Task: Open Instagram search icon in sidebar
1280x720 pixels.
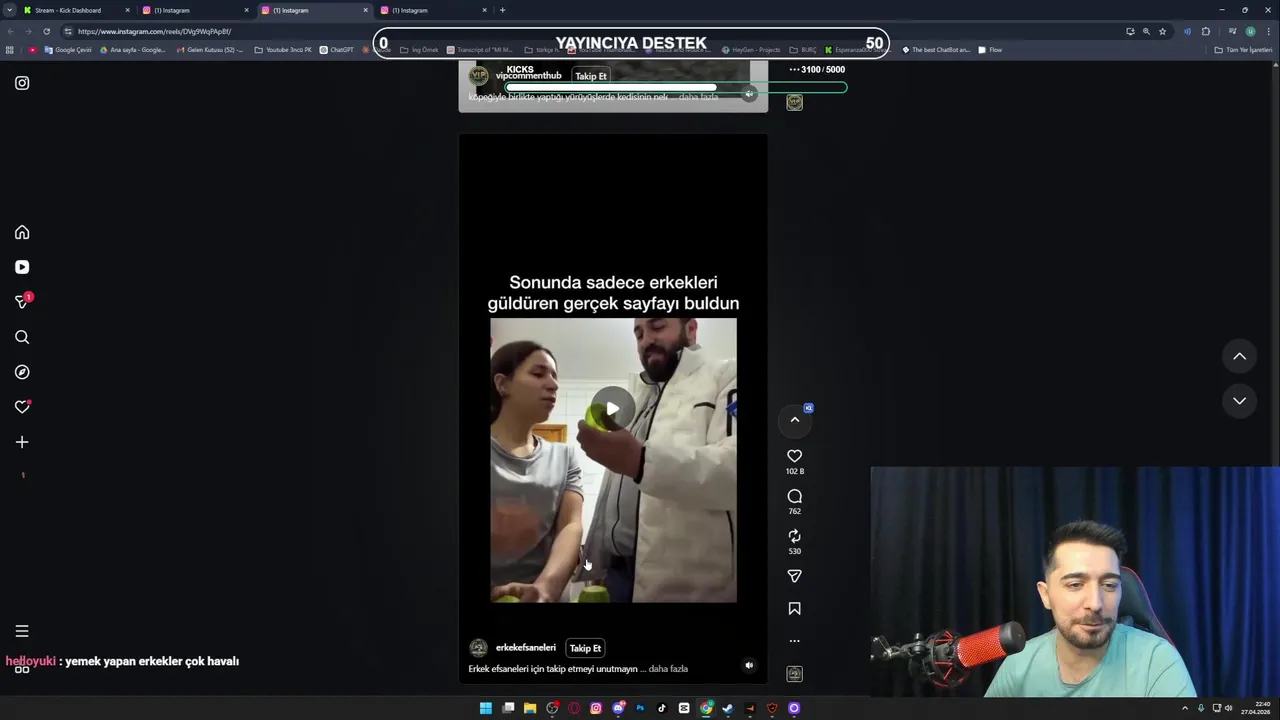Action: pos(22,337)
